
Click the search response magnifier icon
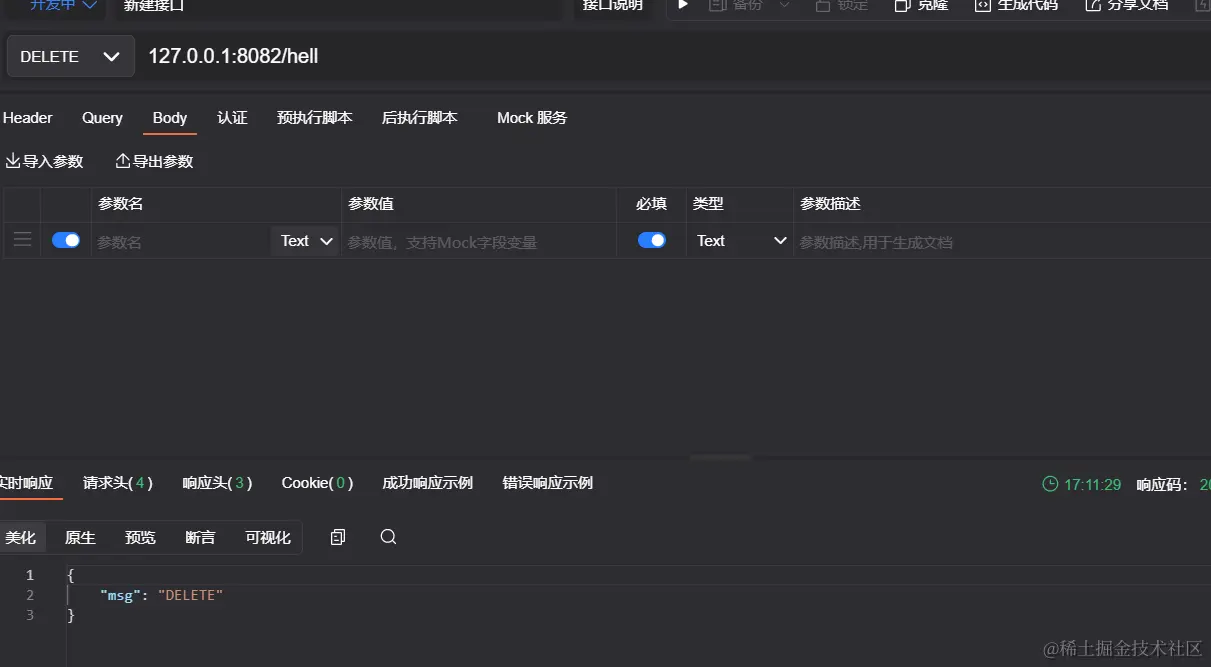(x=389, y=537)
